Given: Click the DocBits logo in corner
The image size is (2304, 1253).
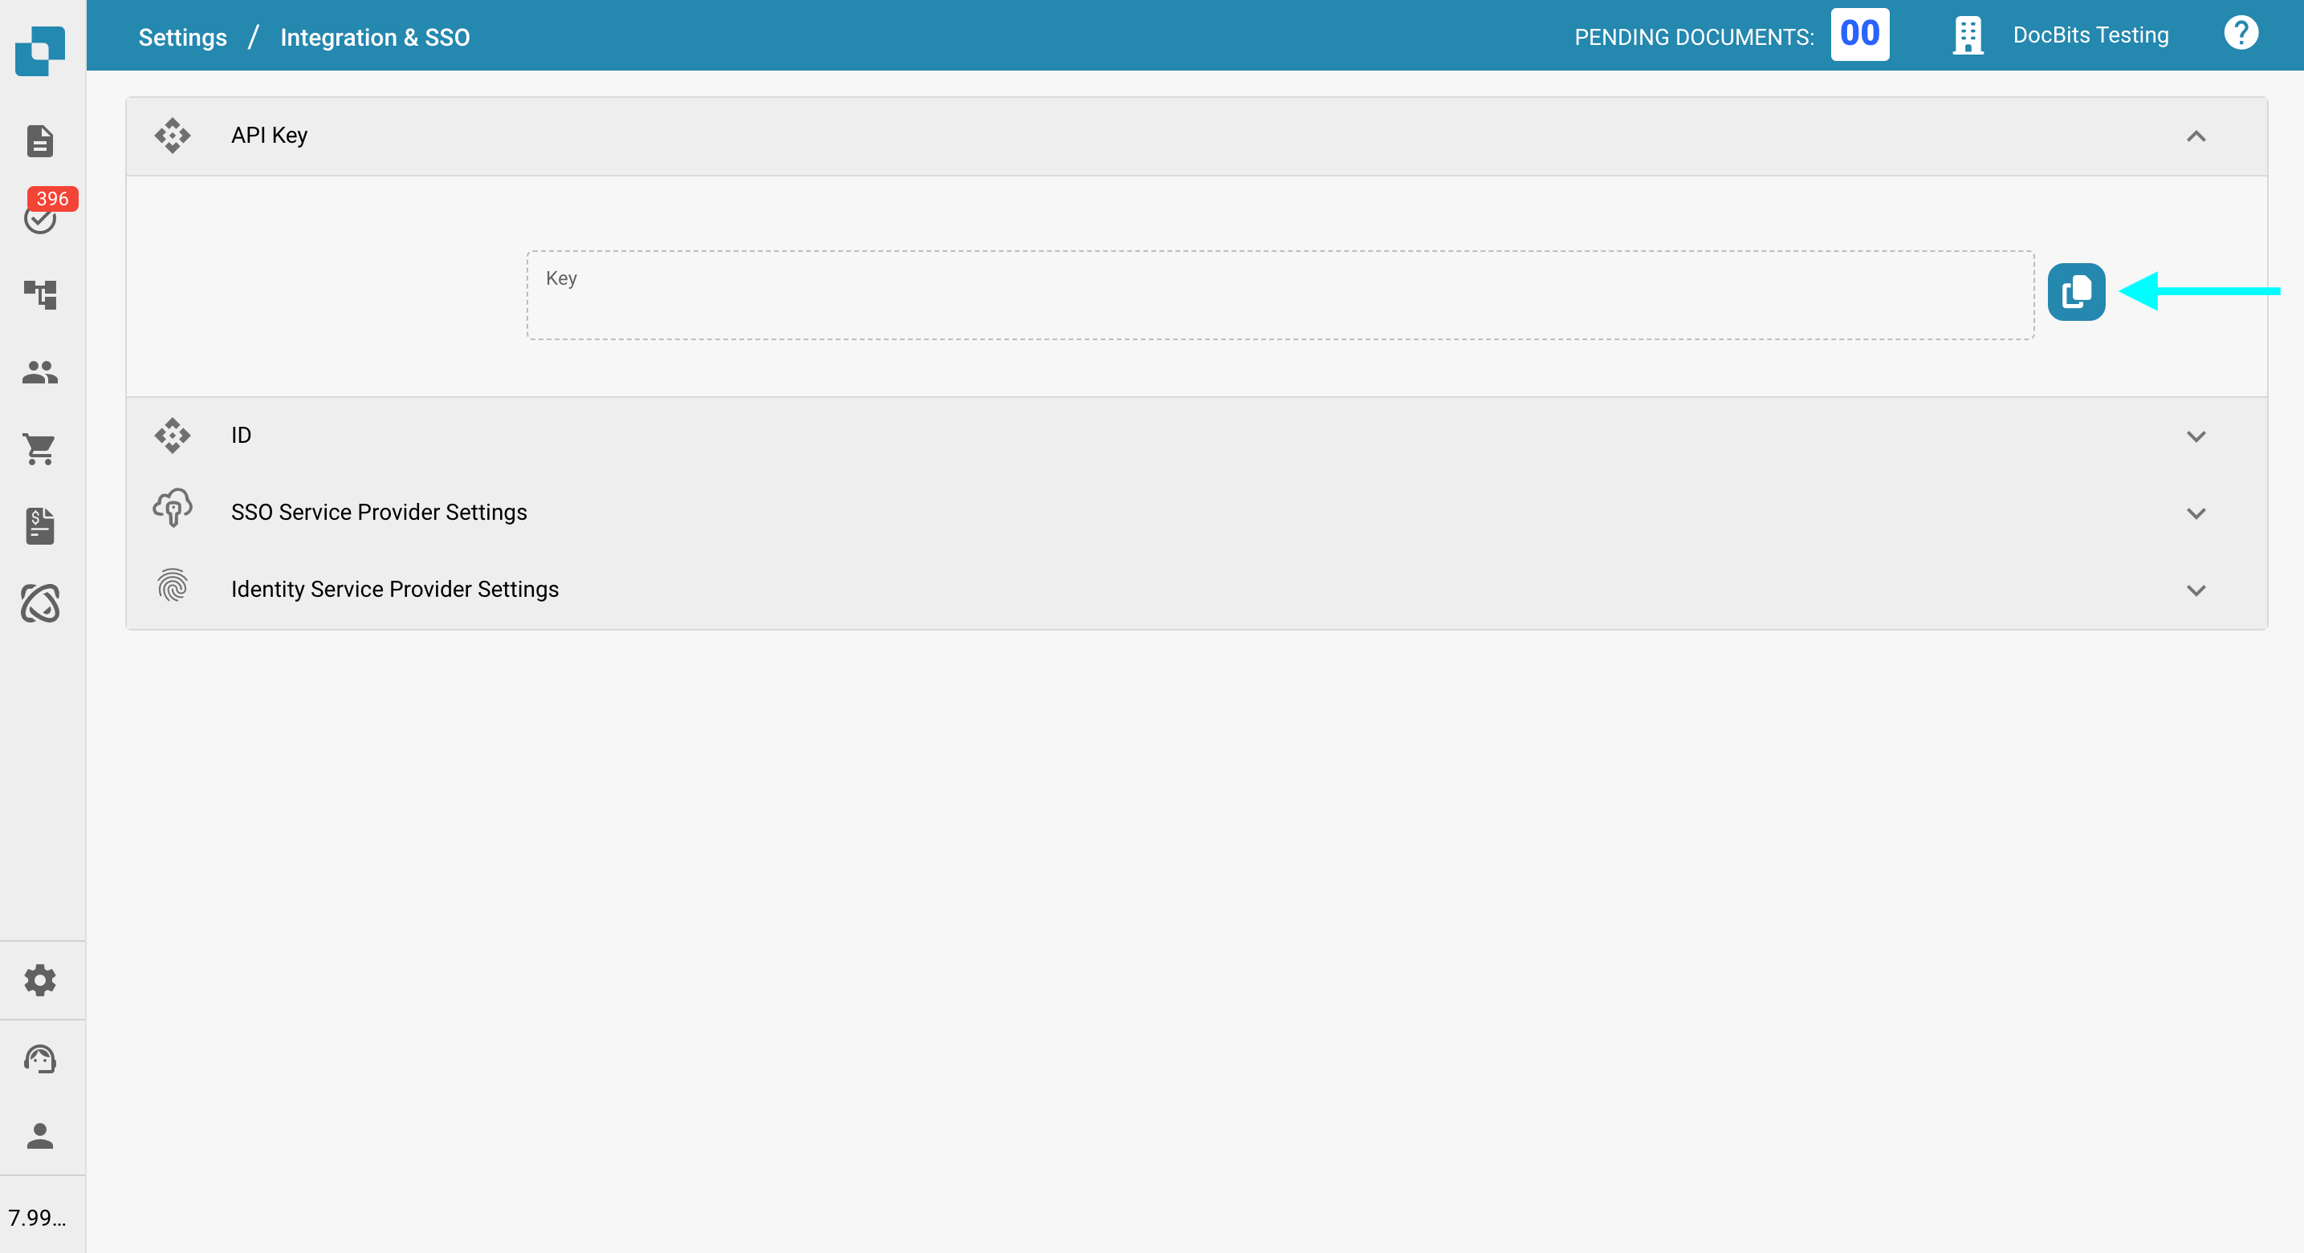Looking at the screenshot, I should [x=40, y=50].
